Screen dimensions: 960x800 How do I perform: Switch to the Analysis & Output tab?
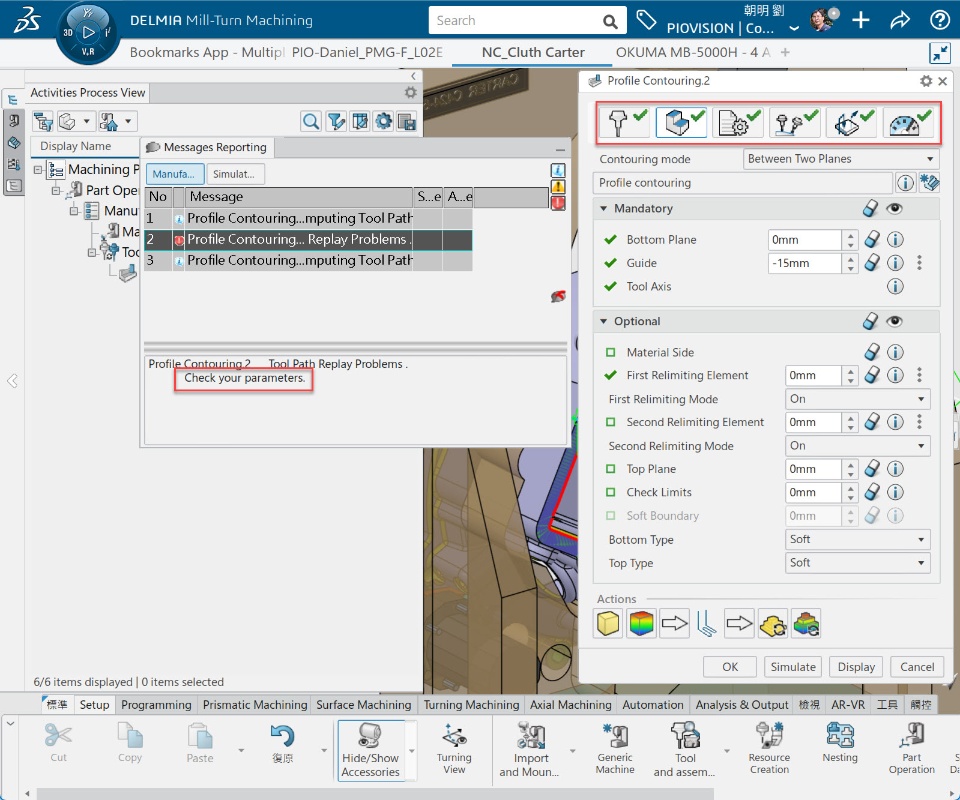(x=742, y=705)
